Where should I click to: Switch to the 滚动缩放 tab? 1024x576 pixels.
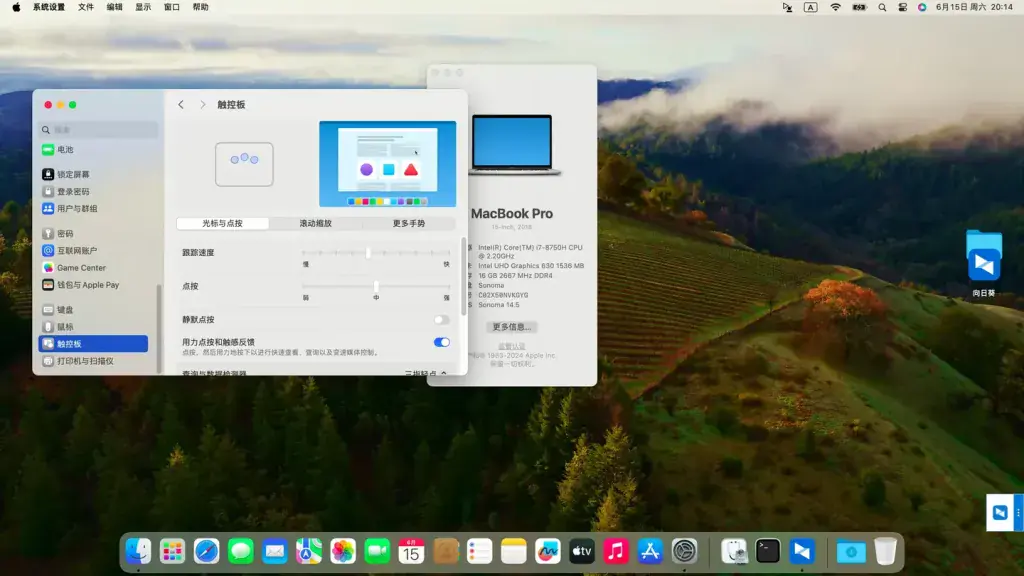(315, 223)
